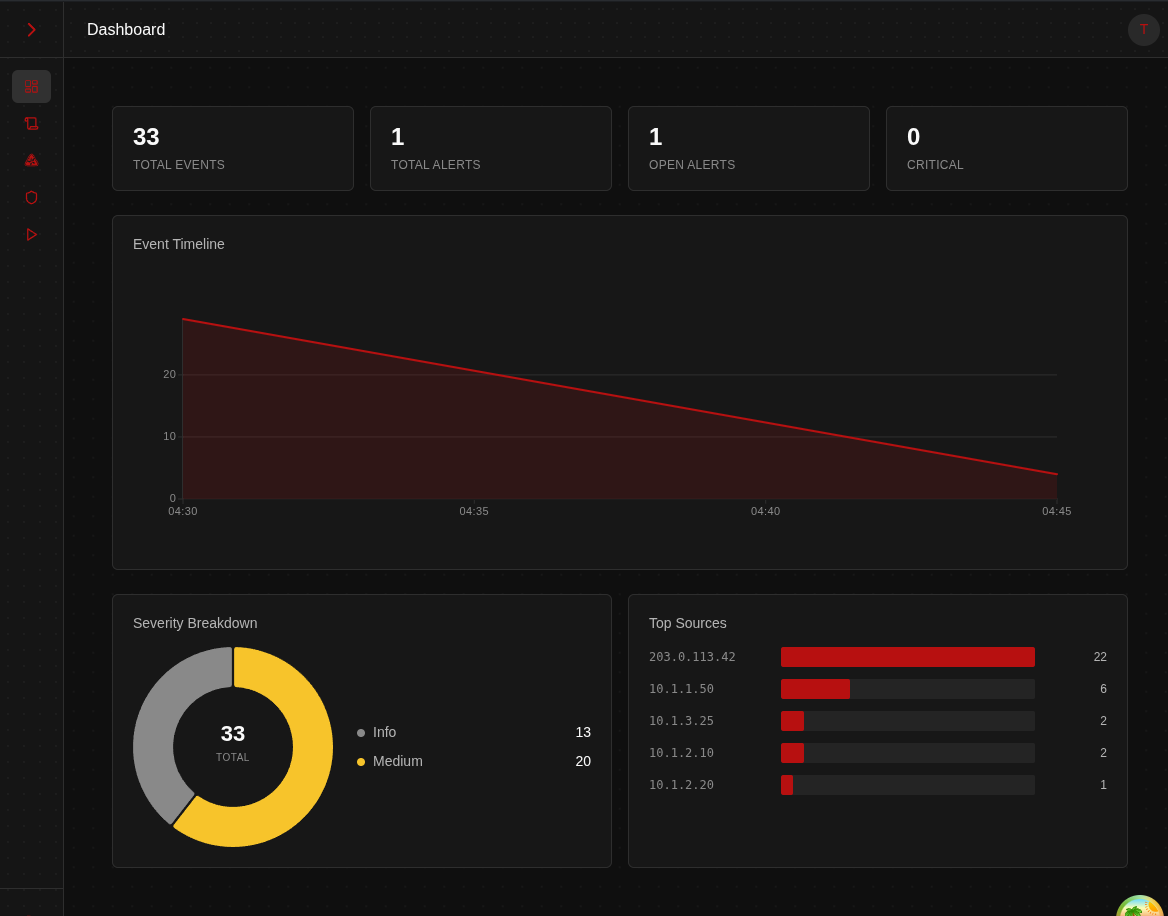
Task: Click the Info count 13
Action: pyautogui.click(x=583, y=733)
